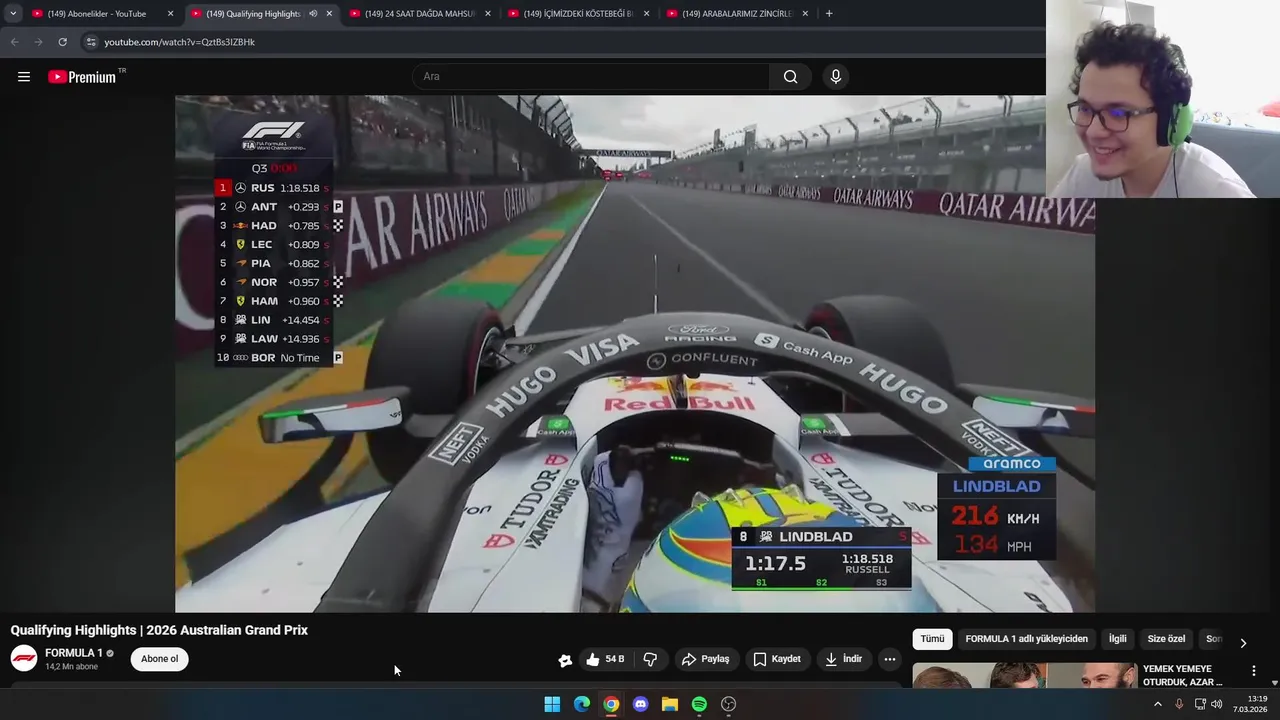Click the remix icon beside like button
Viewport: 1280px width, 720px height.
565,660
